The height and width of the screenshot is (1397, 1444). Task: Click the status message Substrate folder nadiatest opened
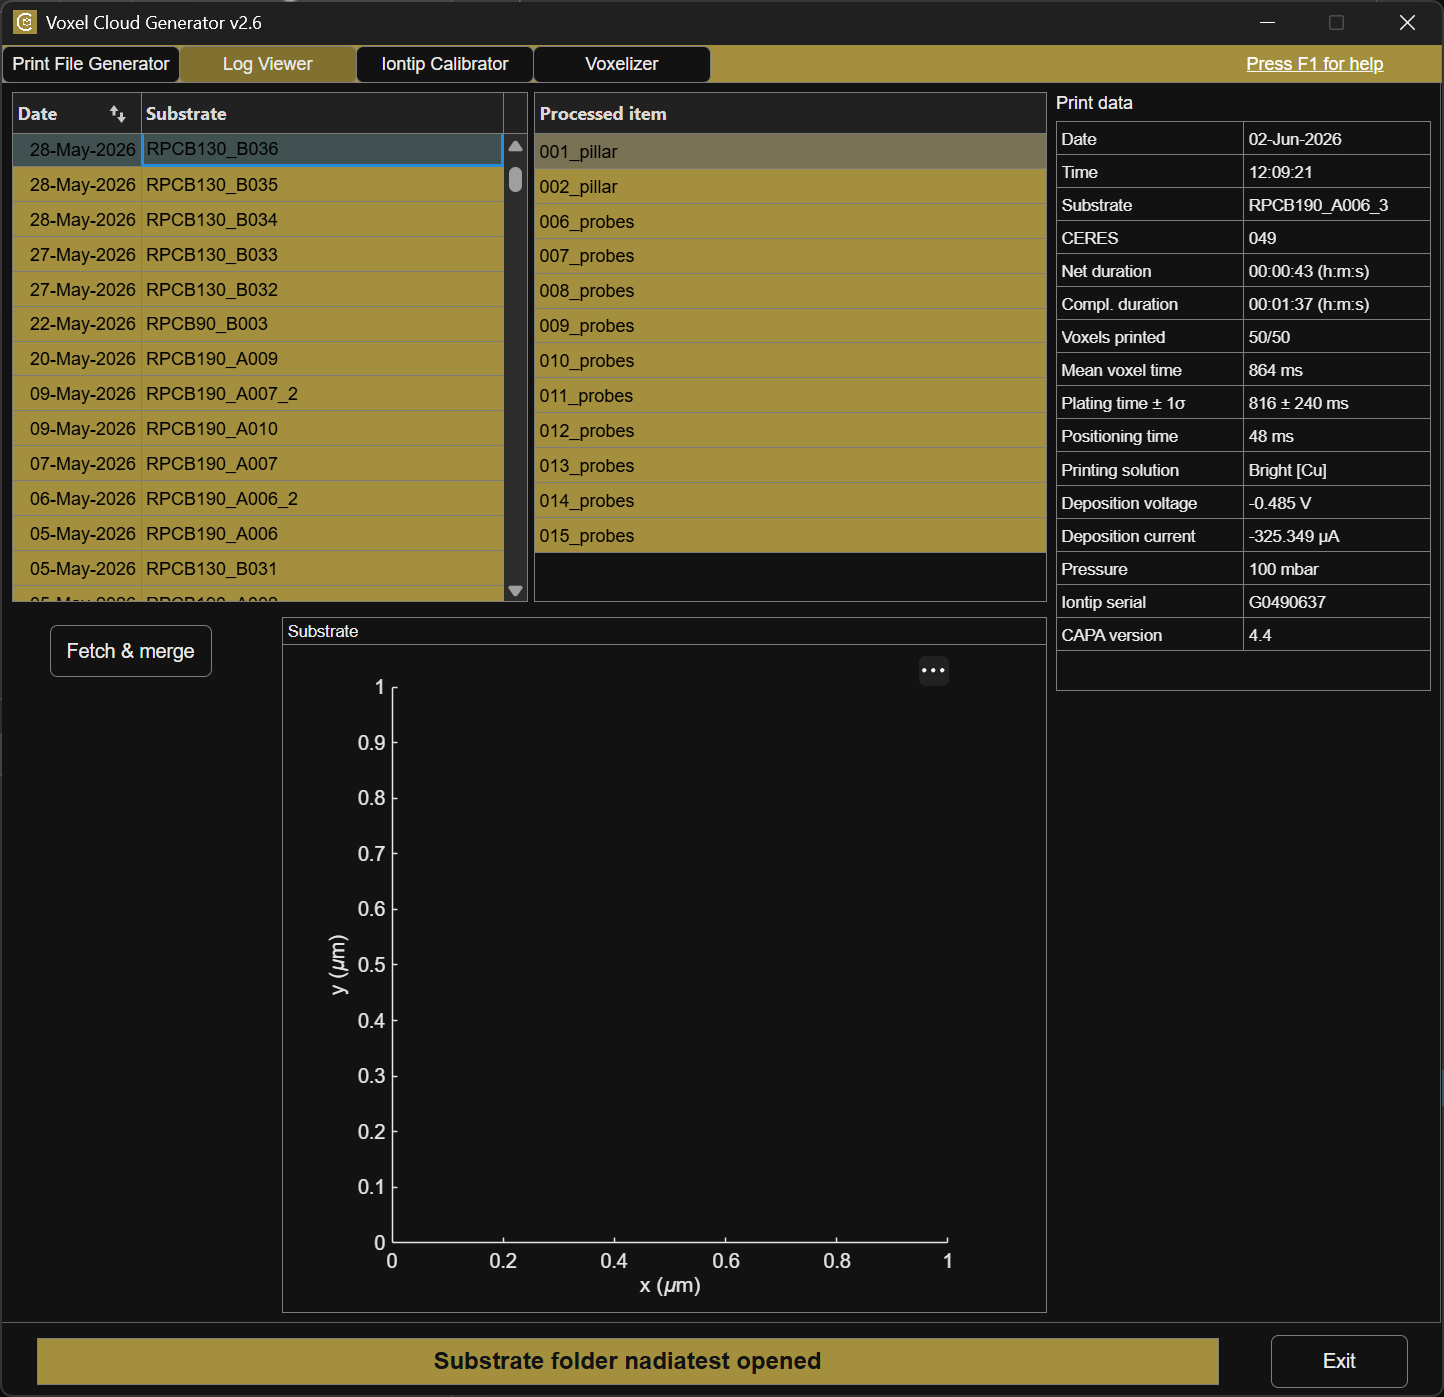pyautogui.click(x=627, y=1361)
